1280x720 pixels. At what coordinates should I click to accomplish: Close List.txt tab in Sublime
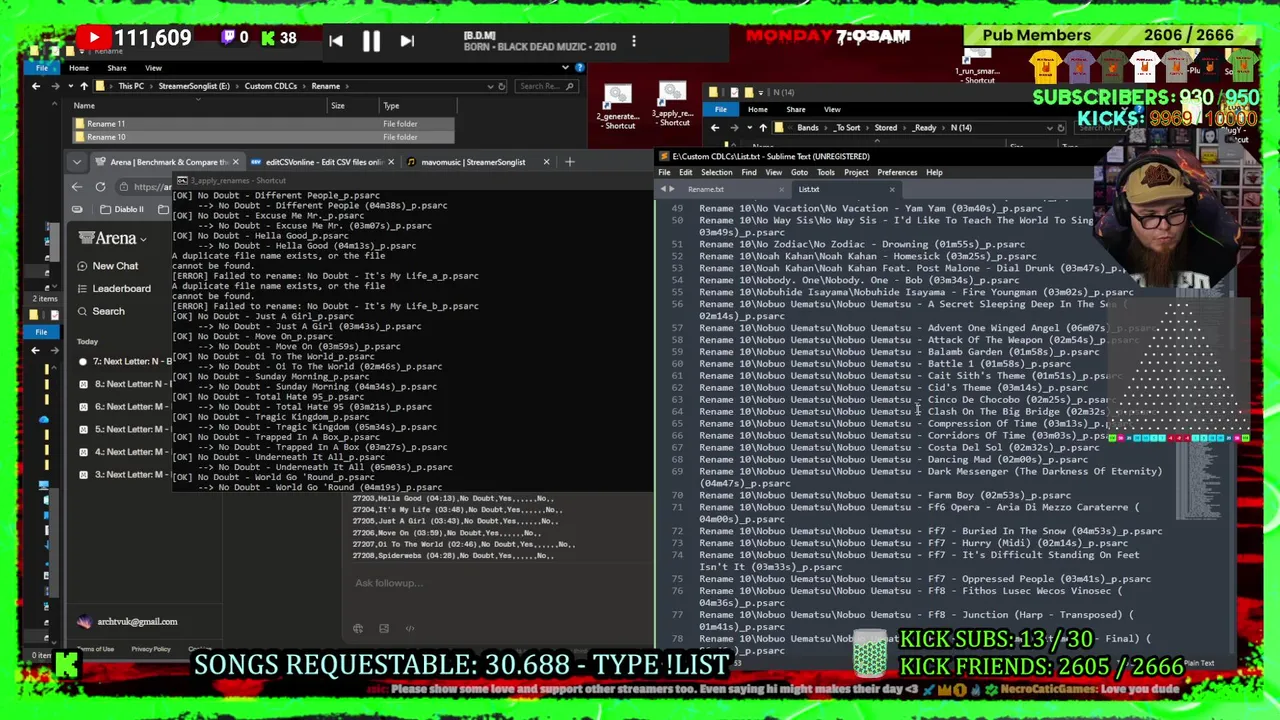(x=892, y=190)
